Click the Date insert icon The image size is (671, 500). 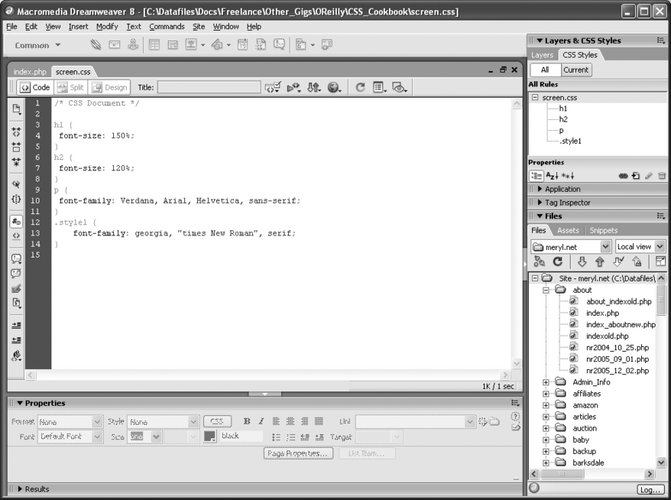(x=243, y=45)
